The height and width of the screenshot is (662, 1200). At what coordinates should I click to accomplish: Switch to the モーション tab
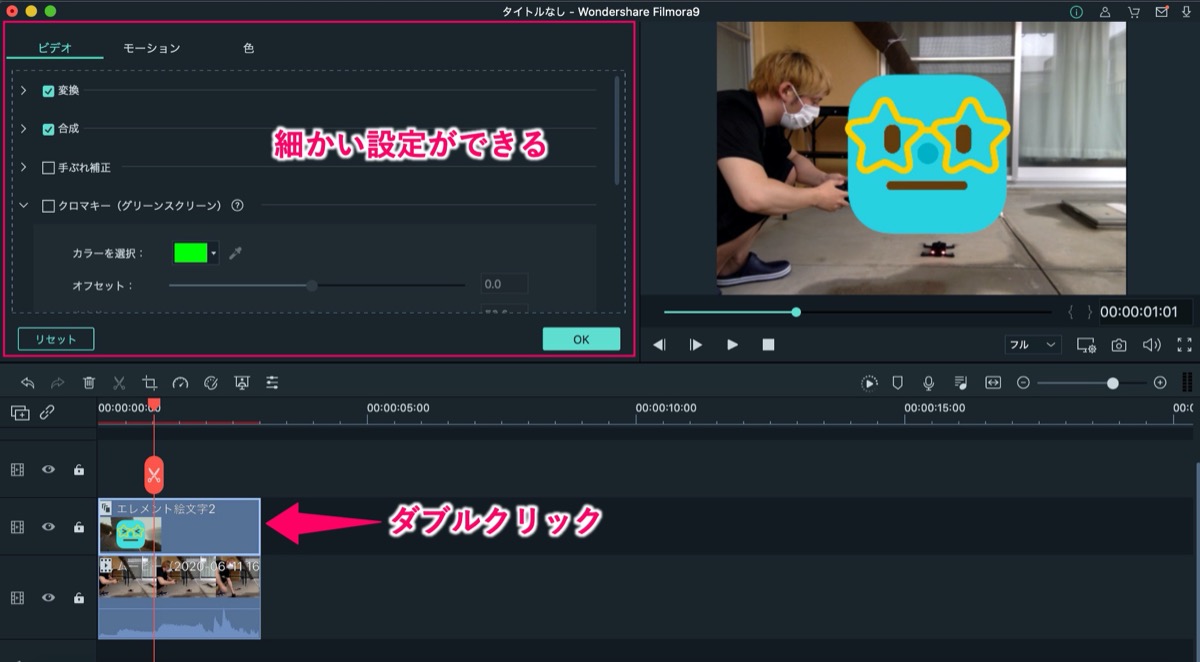point(152,48)
